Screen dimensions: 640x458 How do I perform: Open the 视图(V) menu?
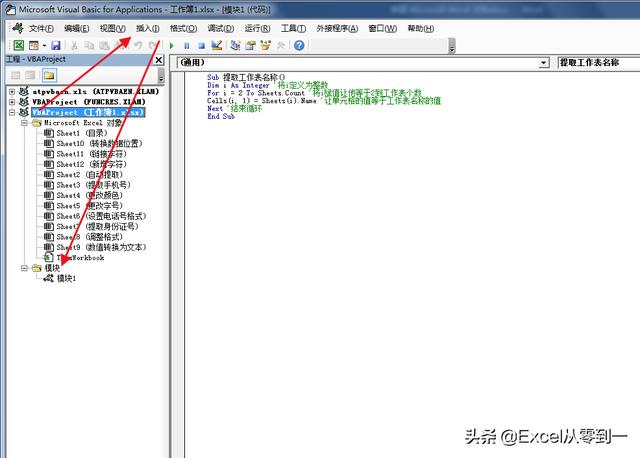[113, 29]
